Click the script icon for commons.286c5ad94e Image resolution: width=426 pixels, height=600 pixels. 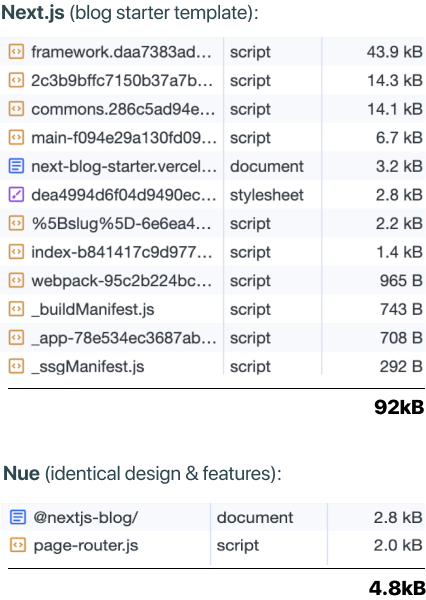[x=16, y=109]
